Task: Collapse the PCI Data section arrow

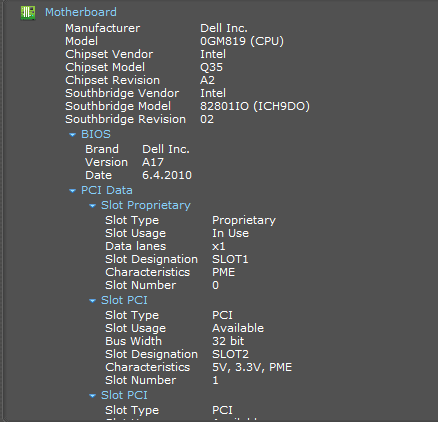Action: click(72, 191)
